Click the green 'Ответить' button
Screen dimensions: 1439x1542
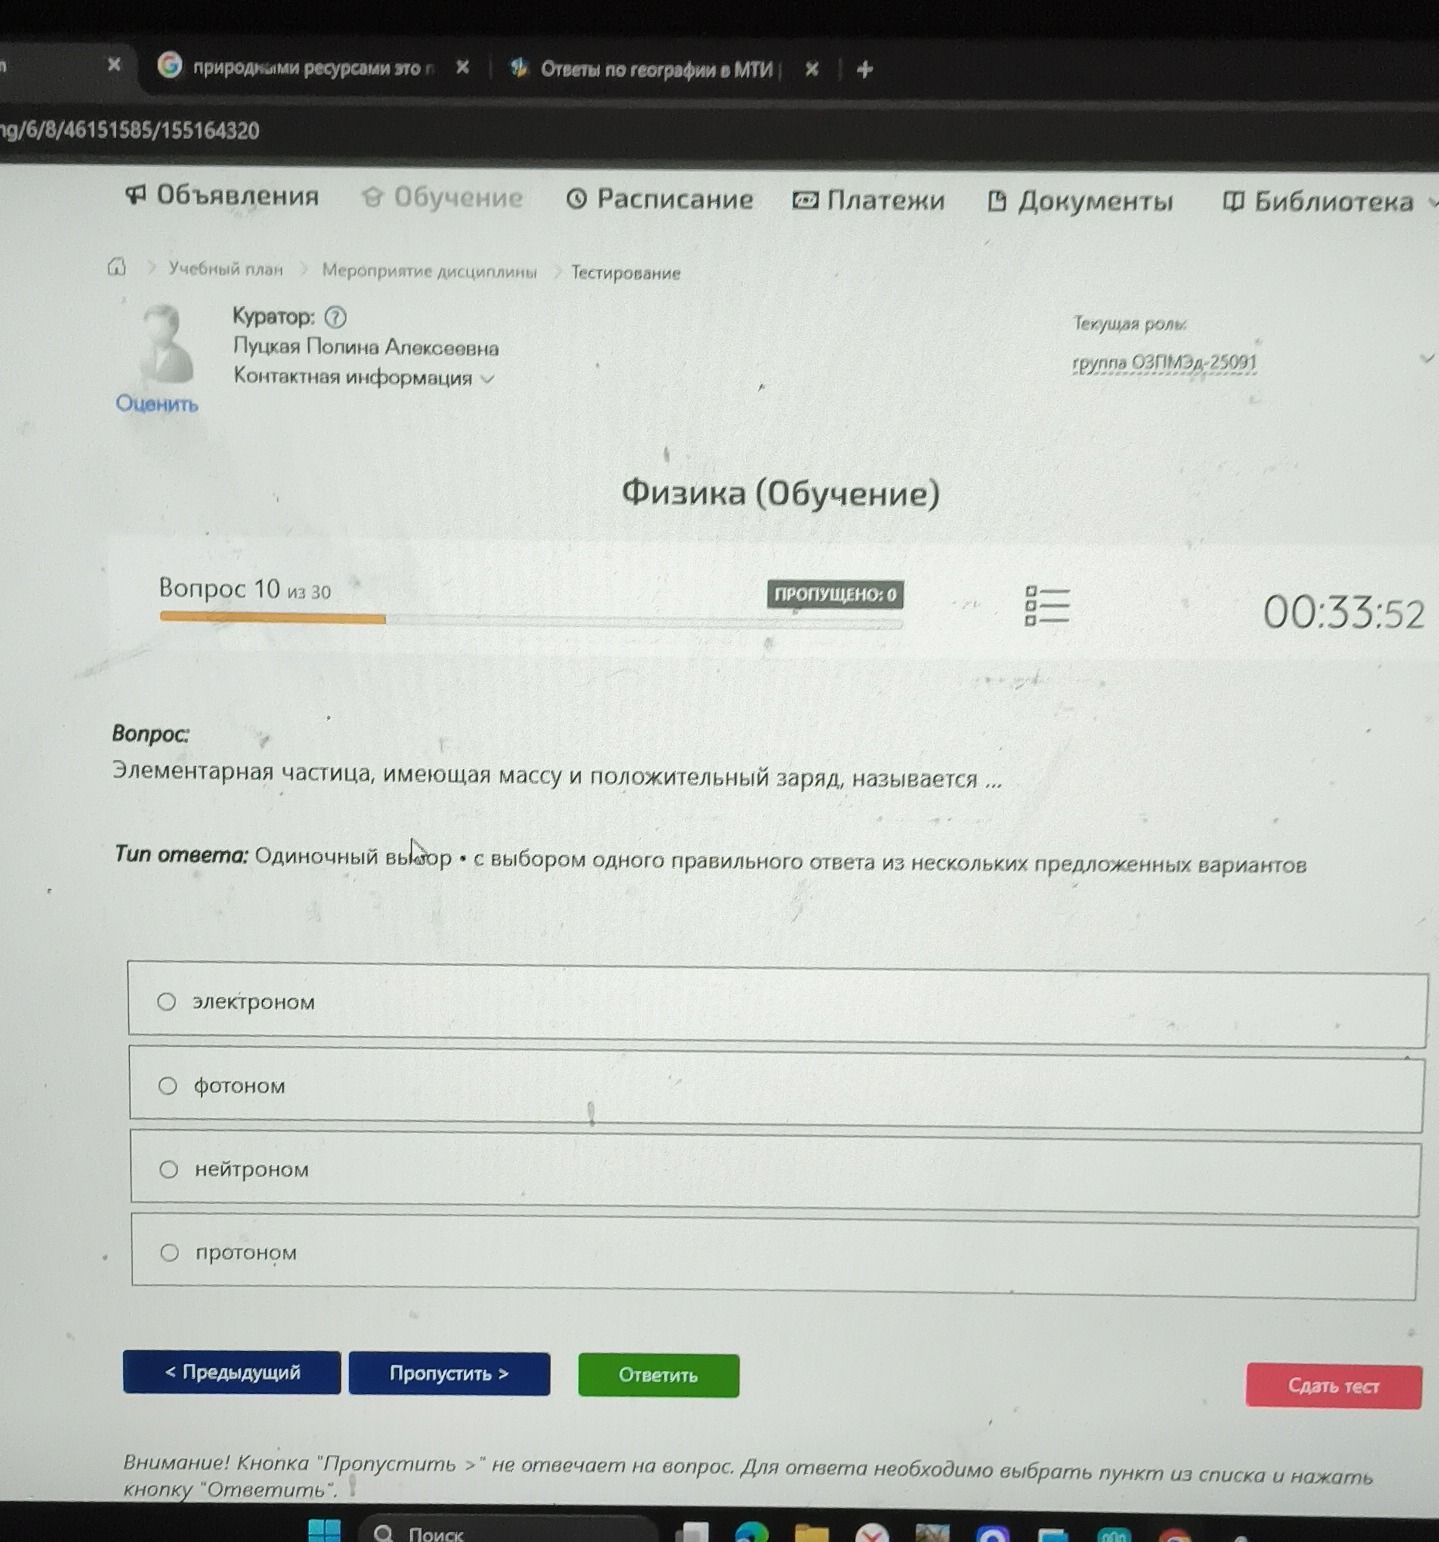[658, 1375]
